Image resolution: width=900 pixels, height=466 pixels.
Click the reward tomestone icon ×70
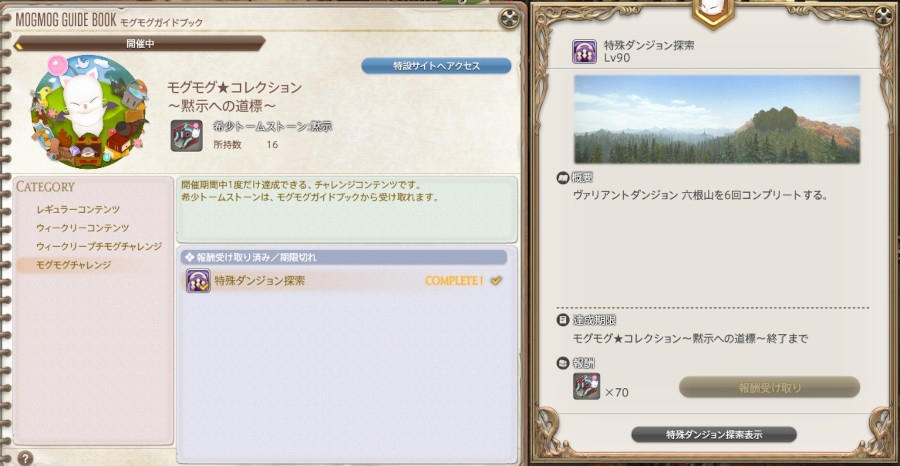click(586, 386)
